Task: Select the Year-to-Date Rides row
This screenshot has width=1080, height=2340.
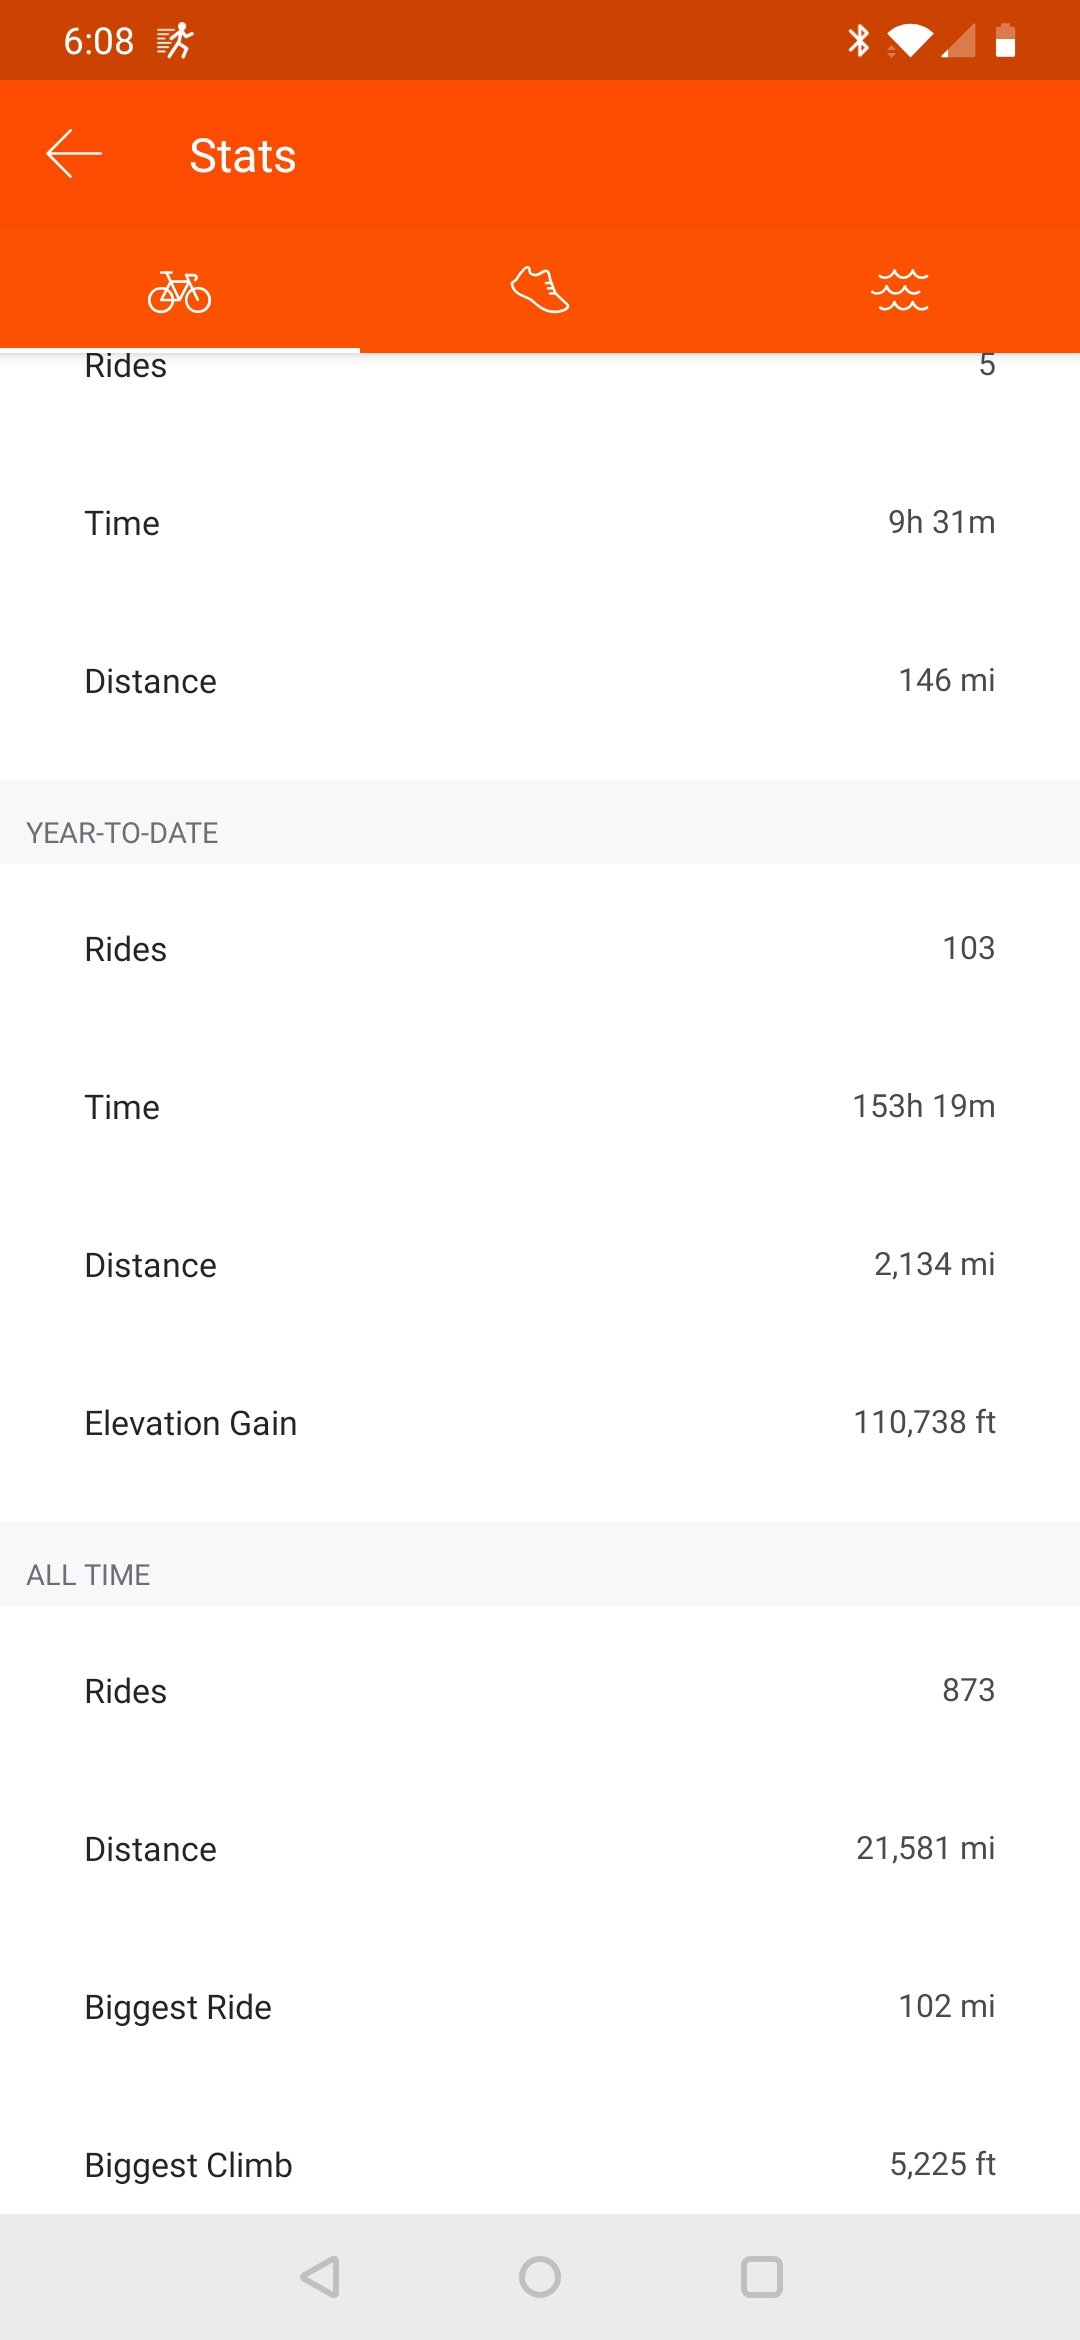Action: point(540,948)
